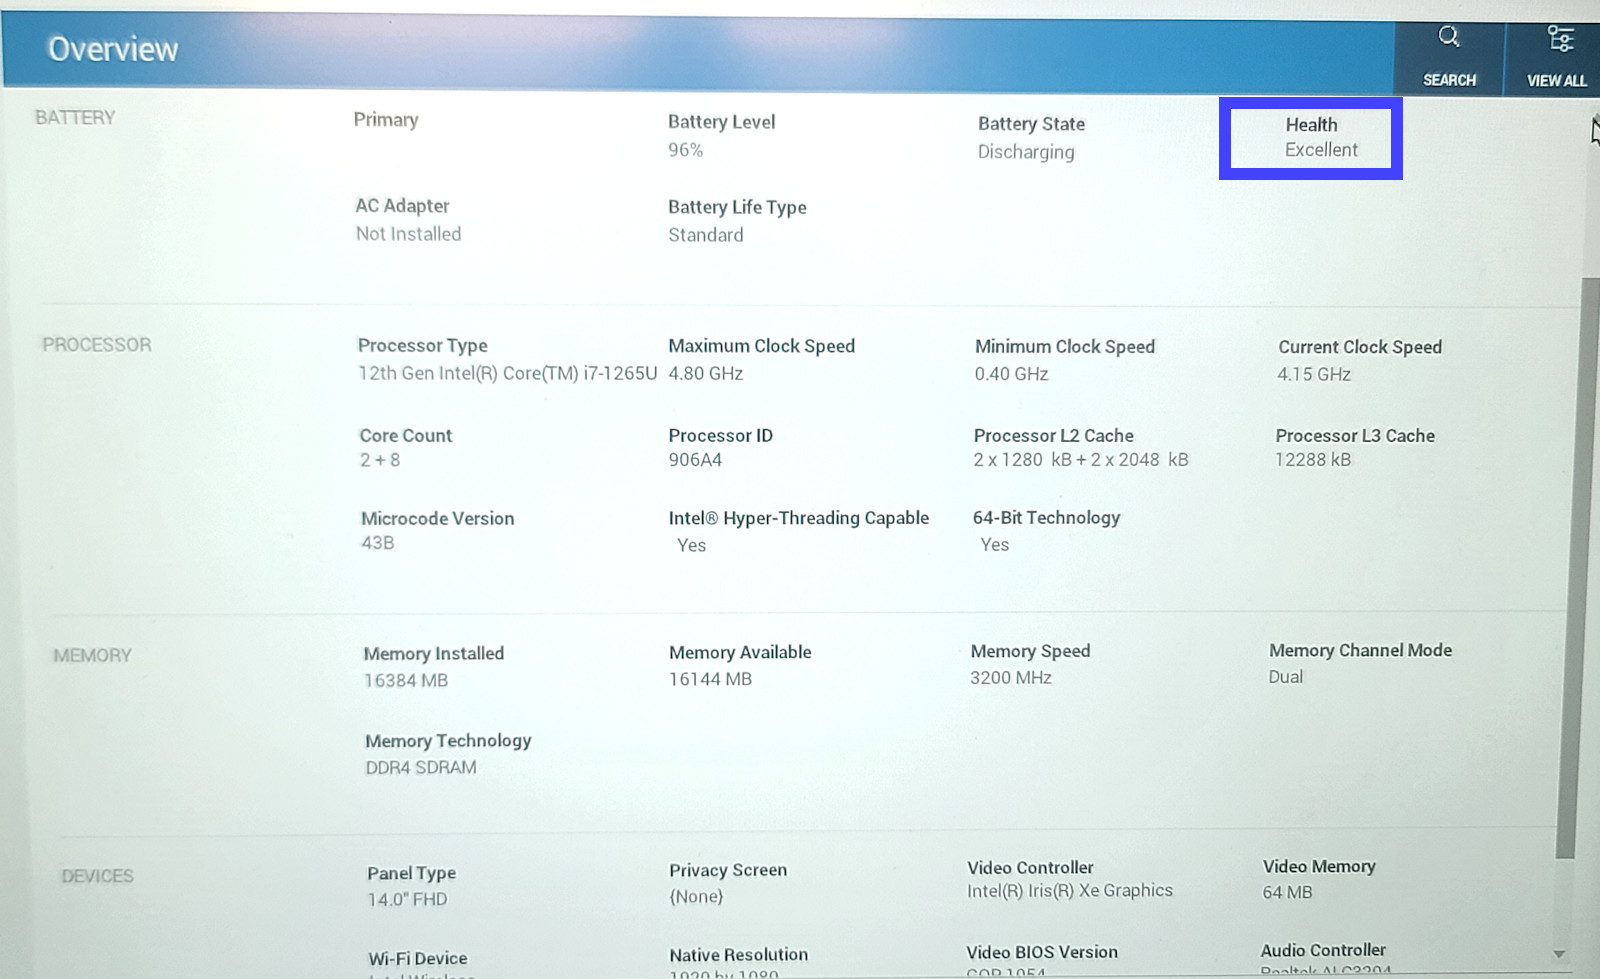Select the BATTERY section label

coord(75,117)
